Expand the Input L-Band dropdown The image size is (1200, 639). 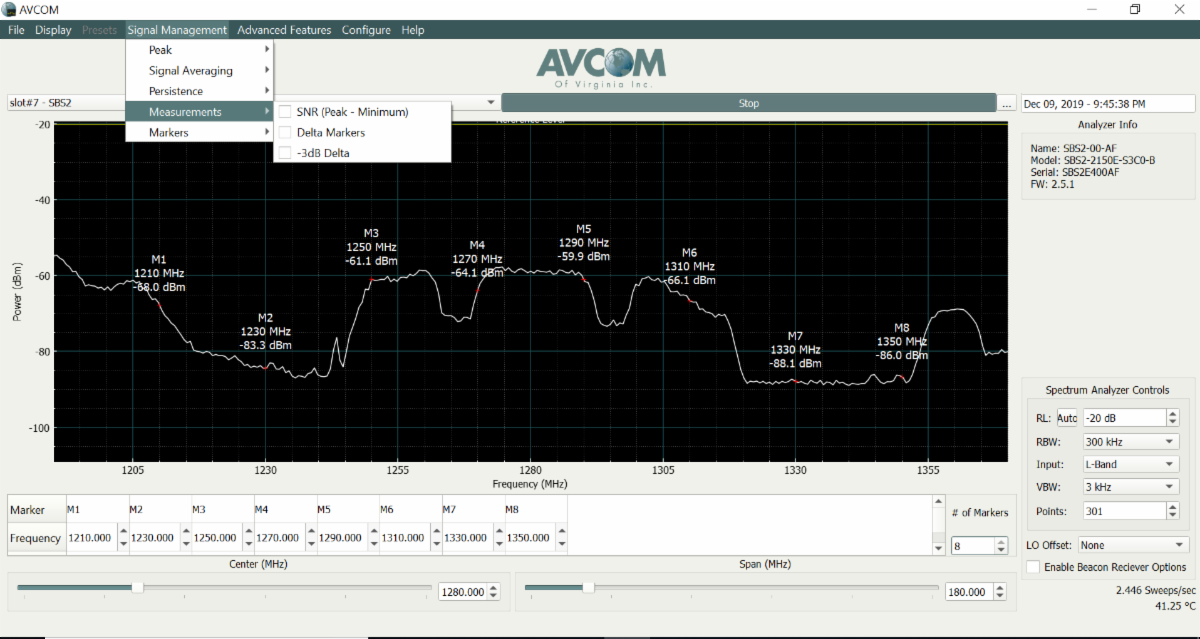(1130, 464)
